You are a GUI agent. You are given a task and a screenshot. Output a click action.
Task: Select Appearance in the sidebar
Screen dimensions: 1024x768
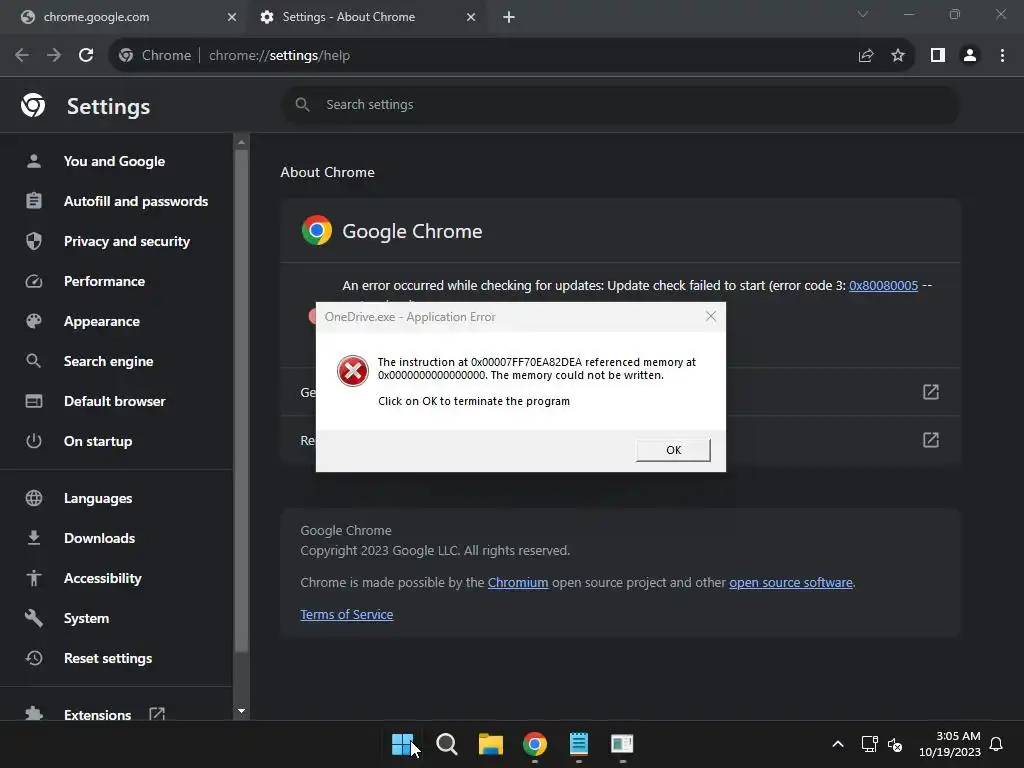pyautogui.click(x=102, y=321)
